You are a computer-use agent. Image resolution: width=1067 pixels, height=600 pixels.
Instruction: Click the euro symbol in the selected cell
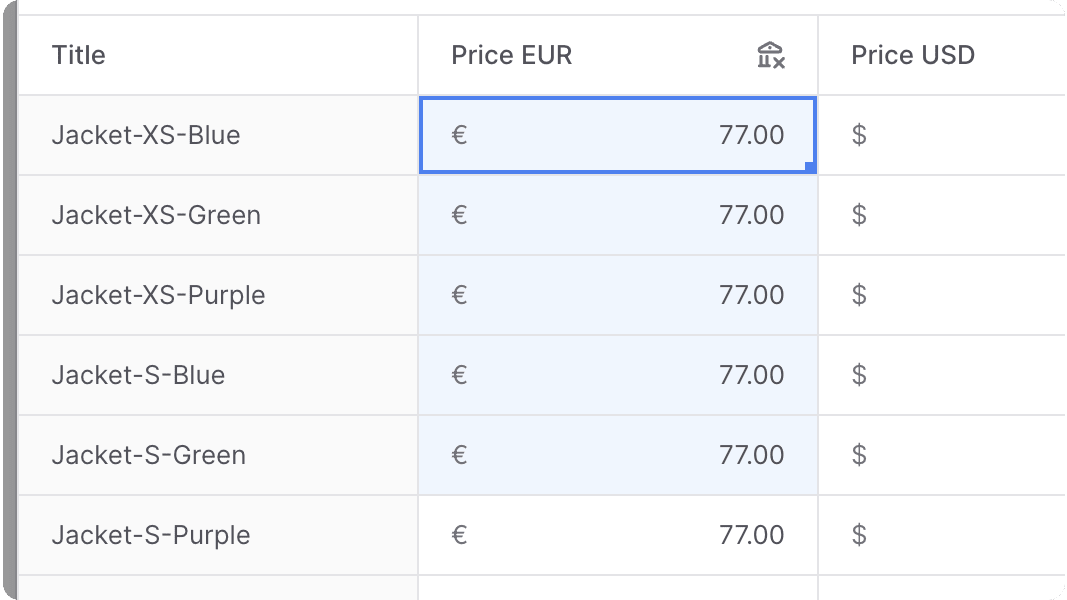[x=459, y=135]
